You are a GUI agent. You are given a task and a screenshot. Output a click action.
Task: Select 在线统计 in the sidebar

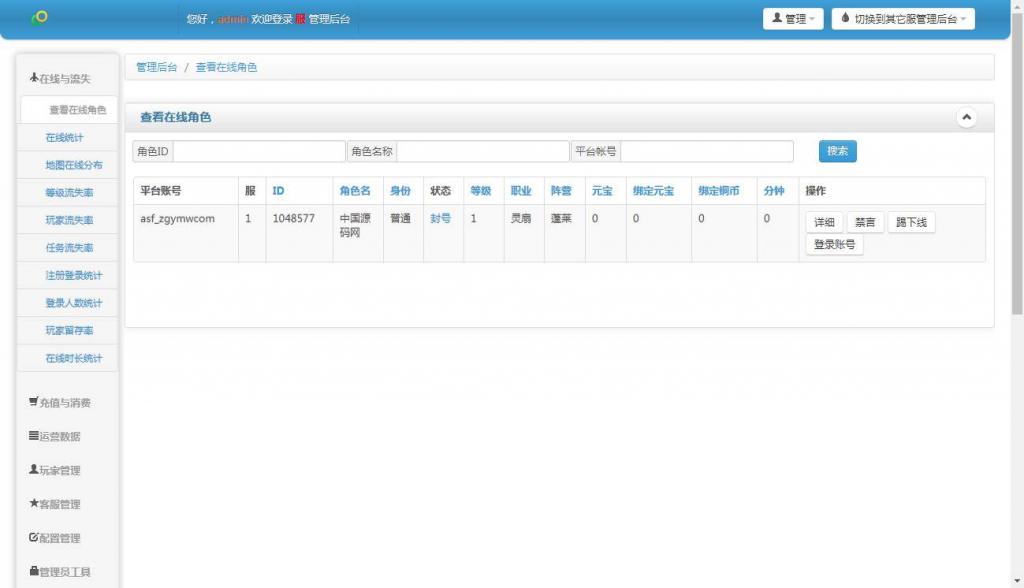(x=65, y=137)
